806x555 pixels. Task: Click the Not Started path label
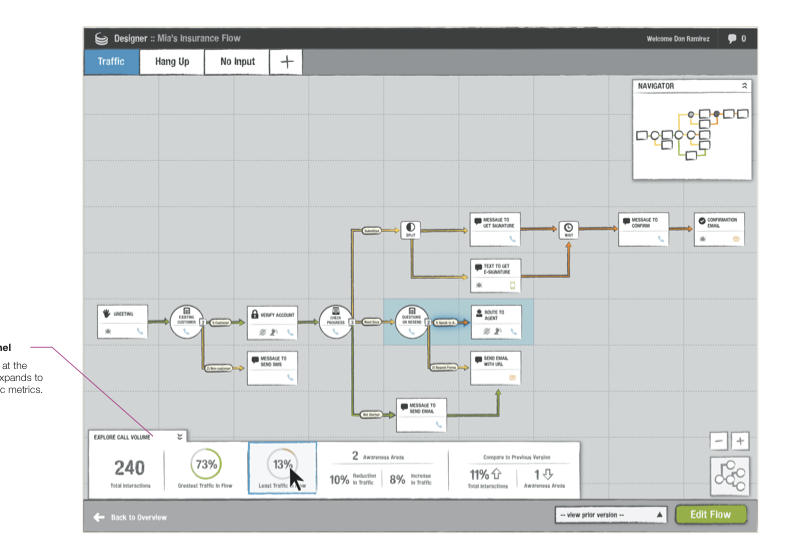pyautogui.click(x=371, y=414)
